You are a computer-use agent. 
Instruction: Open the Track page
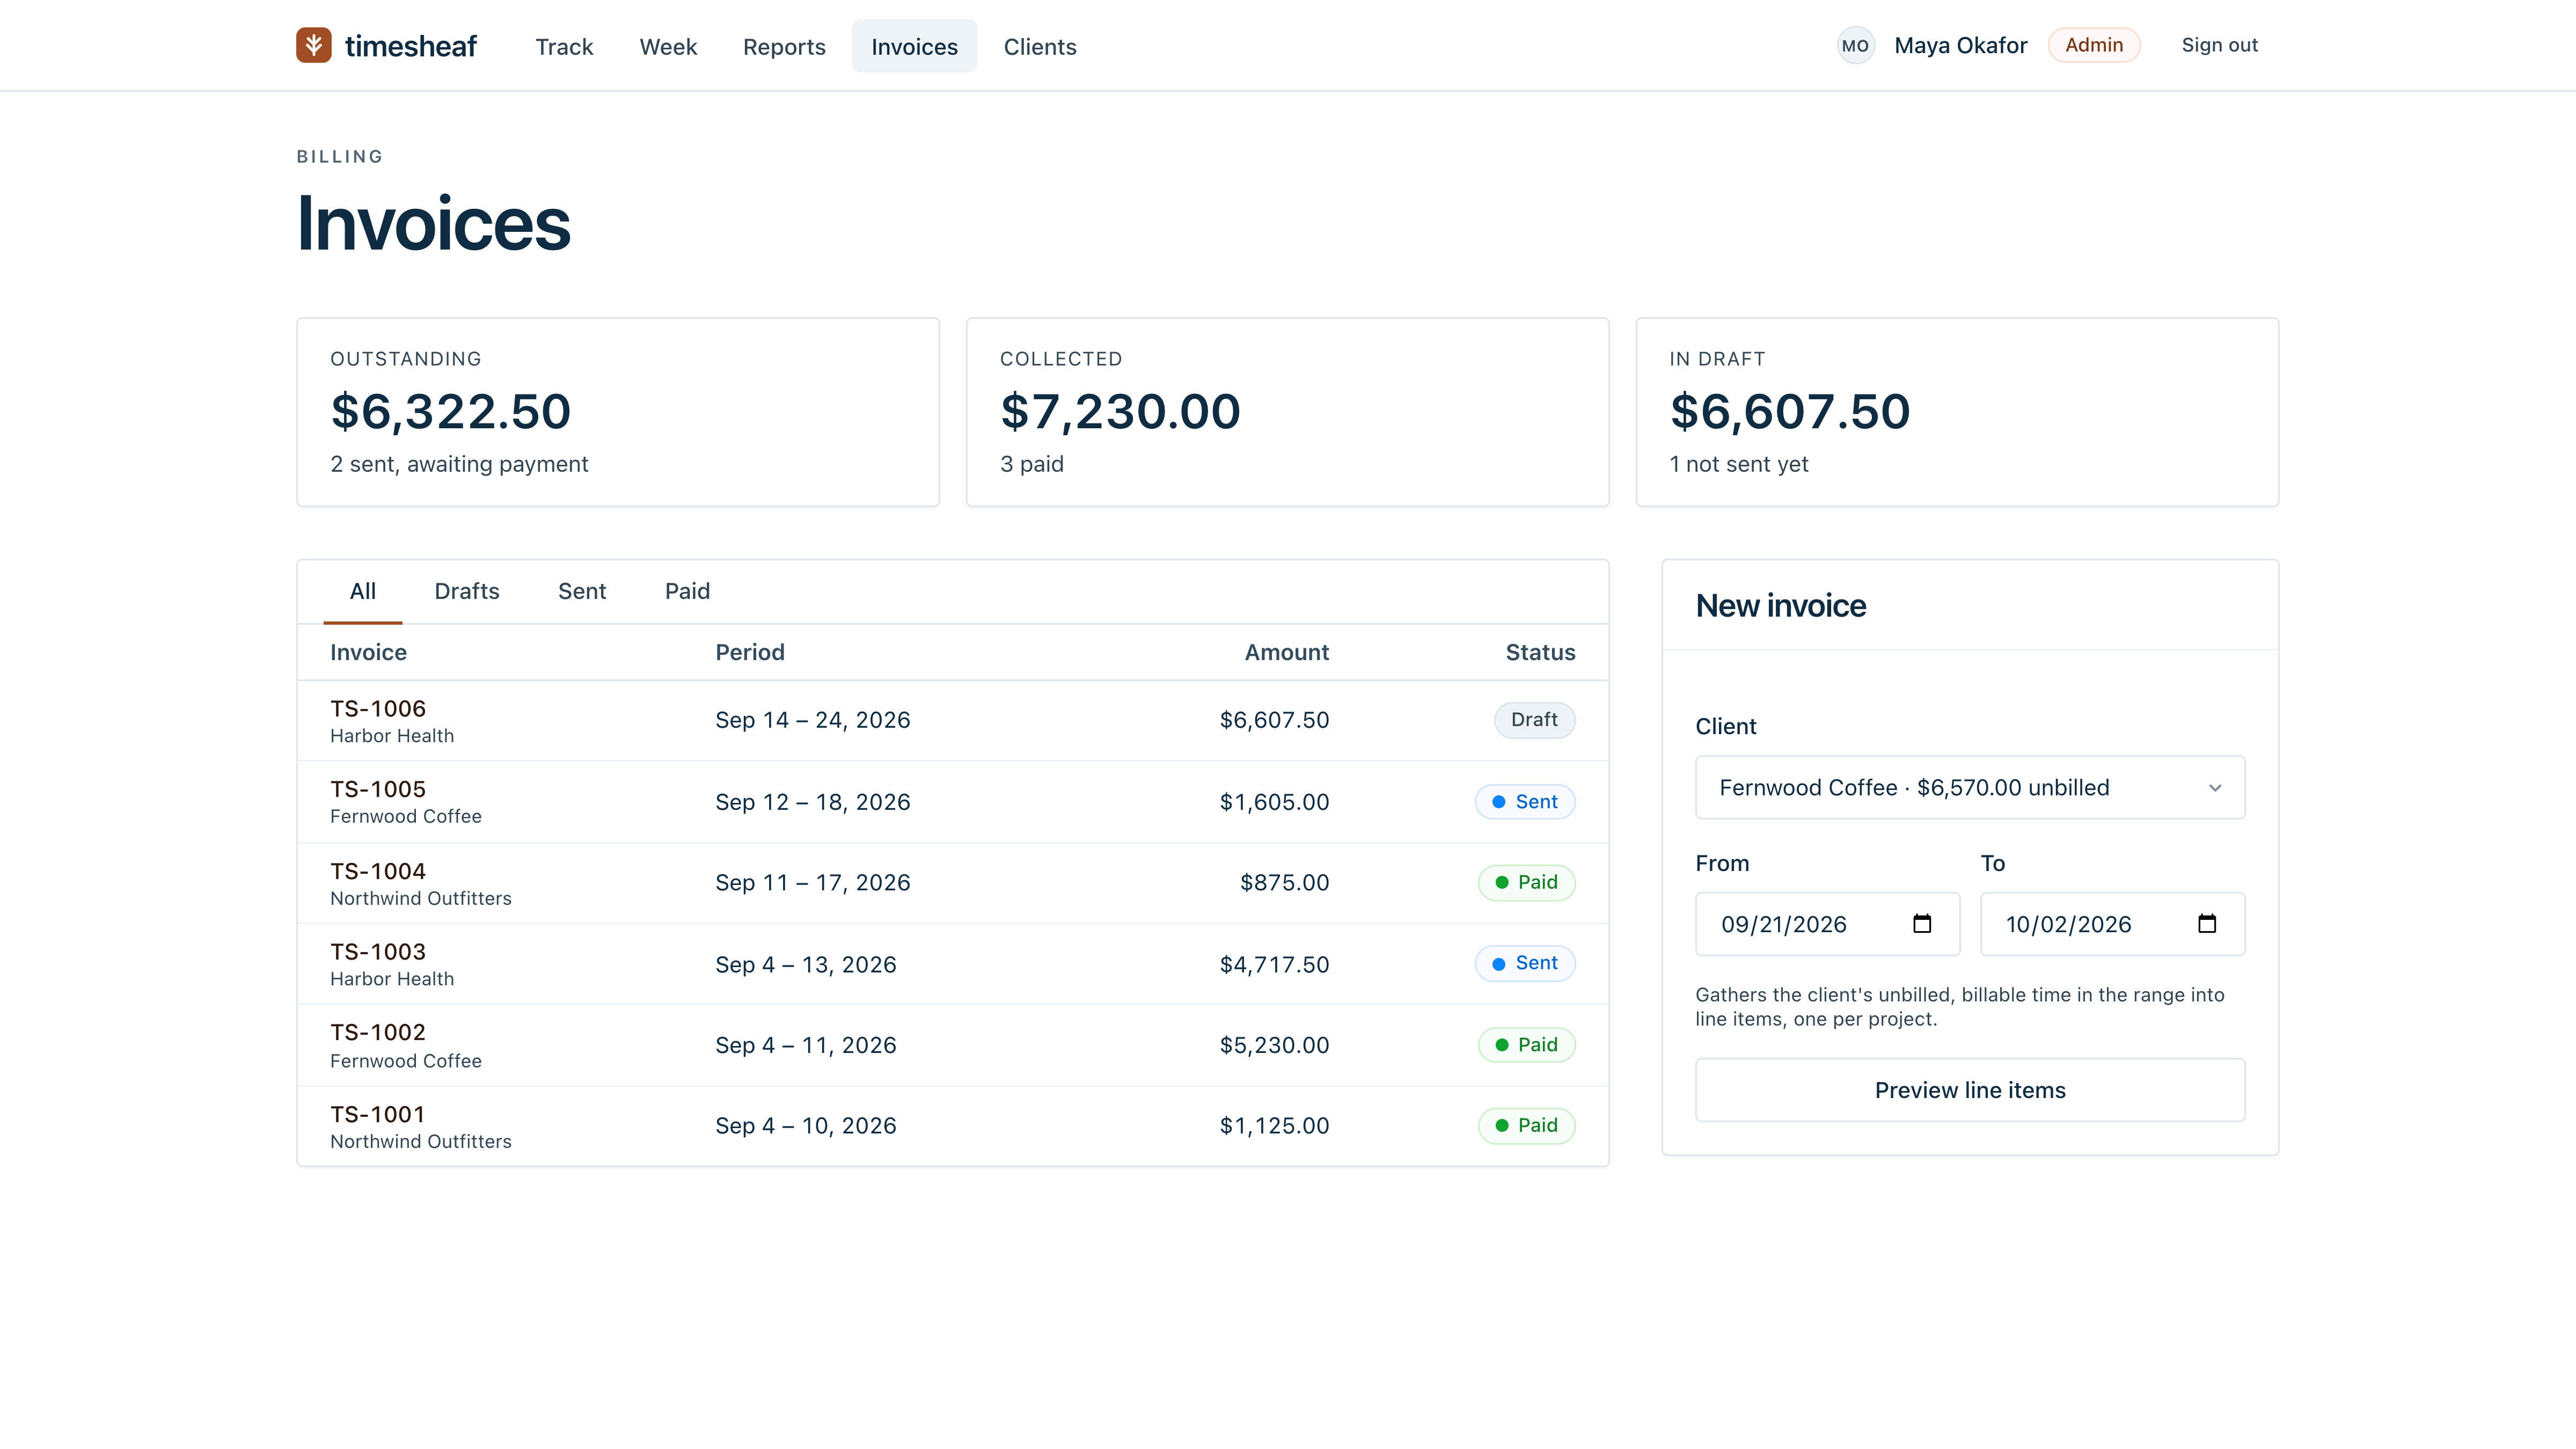[564, 46]
